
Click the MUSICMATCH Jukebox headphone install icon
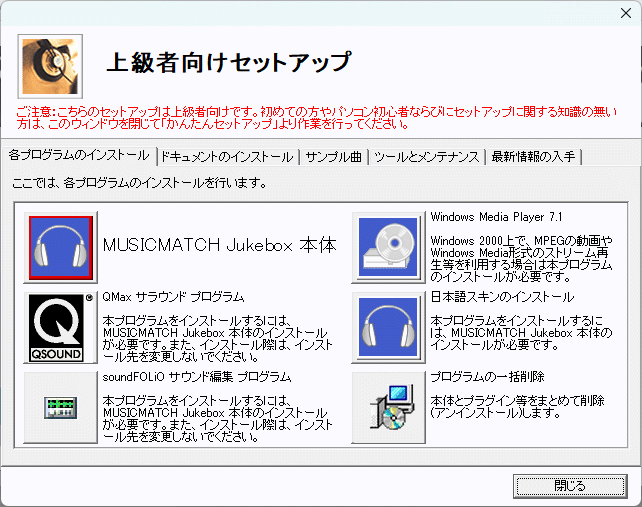(x=61, y=247)
